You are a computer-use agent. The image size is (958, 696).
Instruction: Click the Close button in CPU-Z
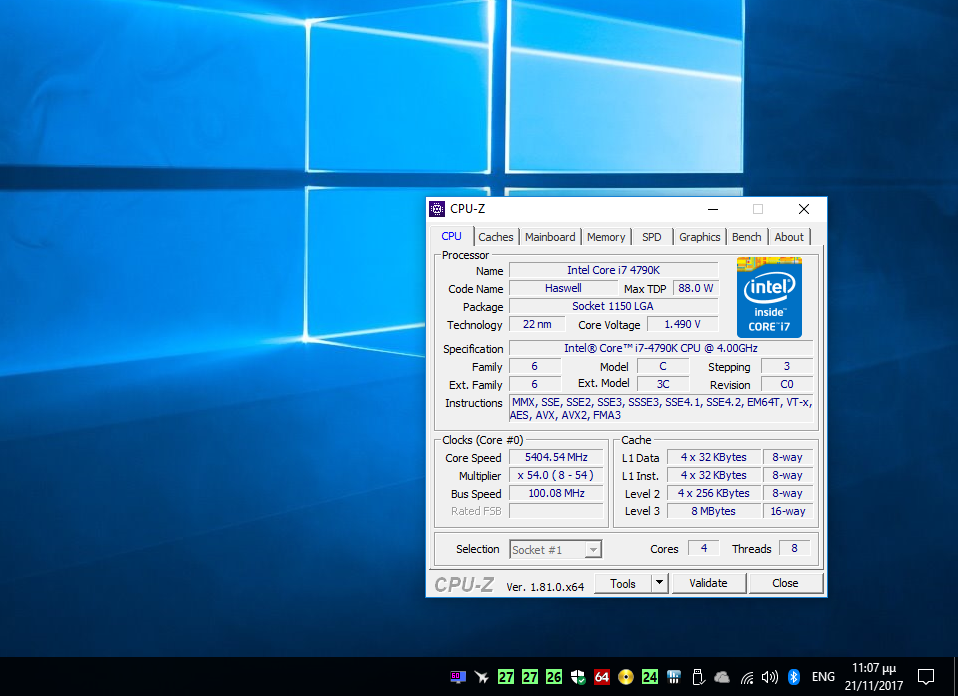pos(785,584)
